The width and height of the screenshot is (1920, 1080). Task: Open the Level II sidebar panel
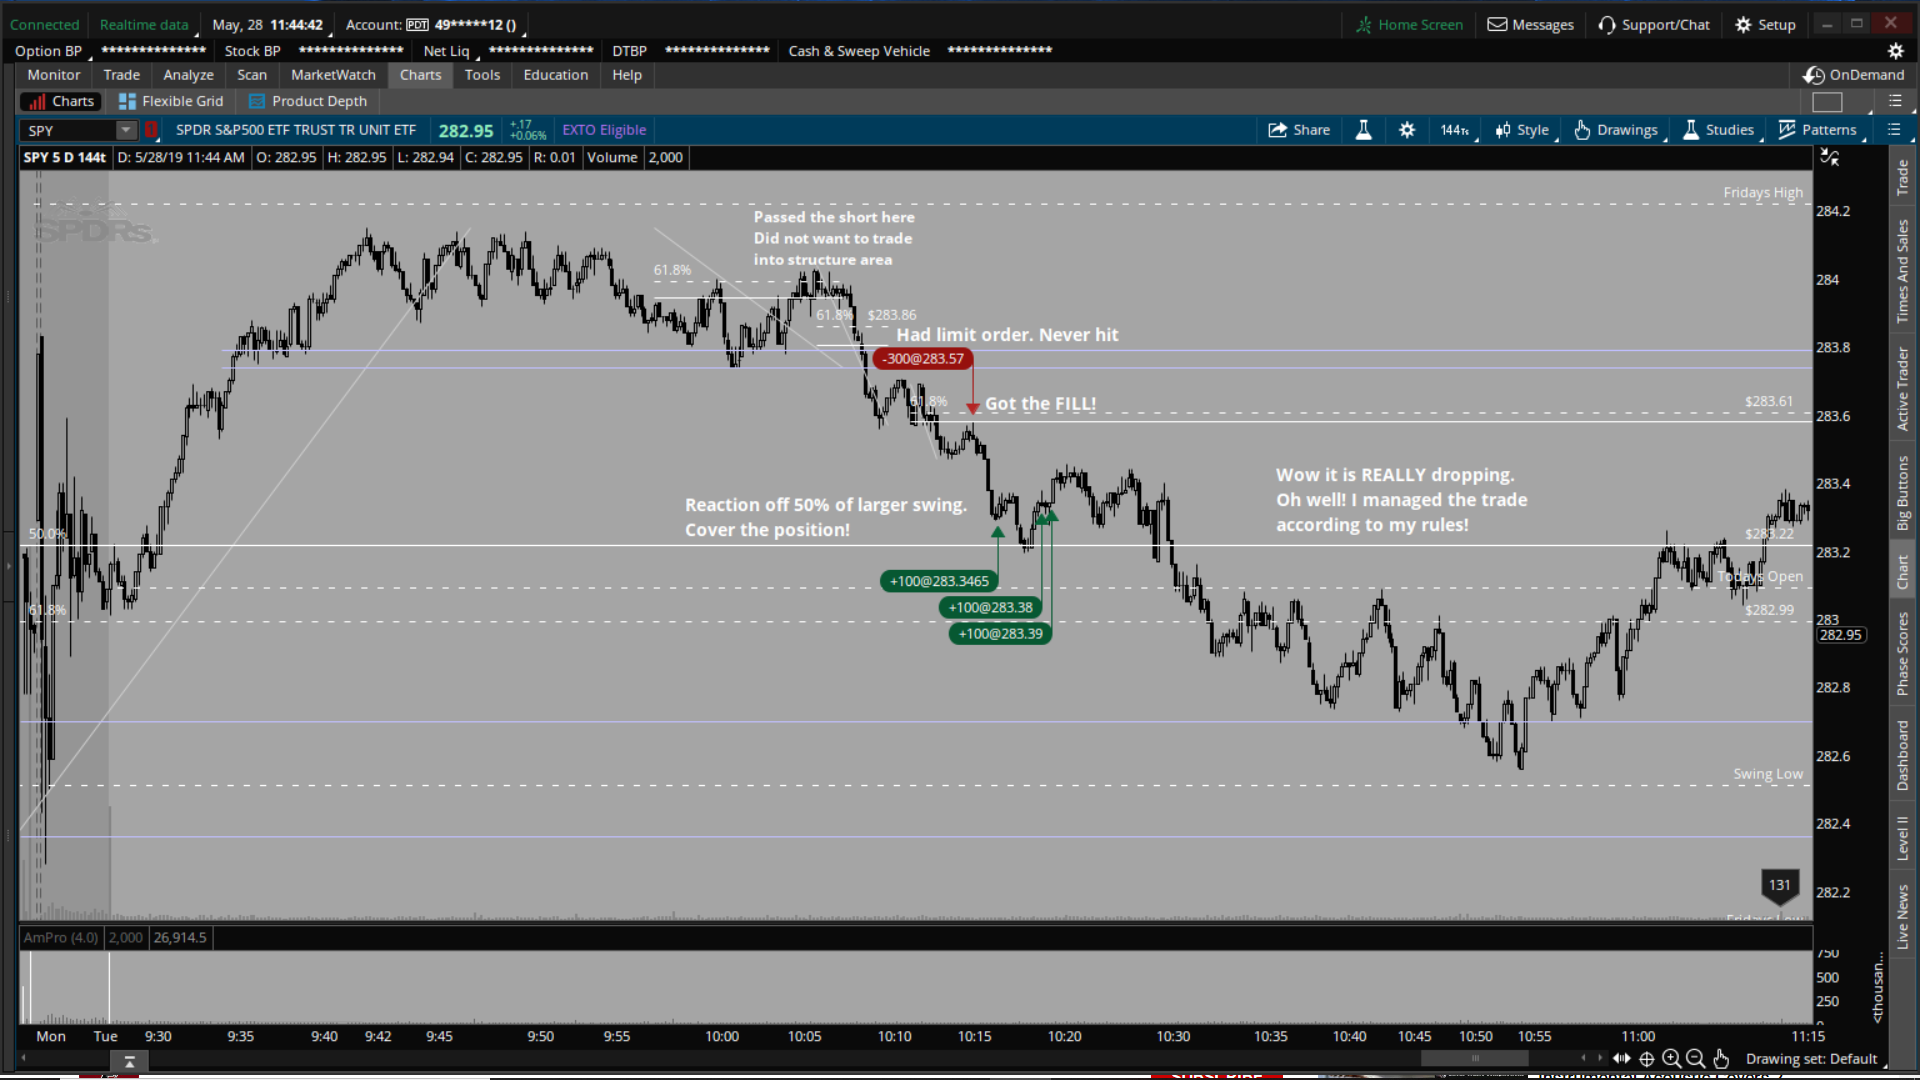[x=1903, y=838]
